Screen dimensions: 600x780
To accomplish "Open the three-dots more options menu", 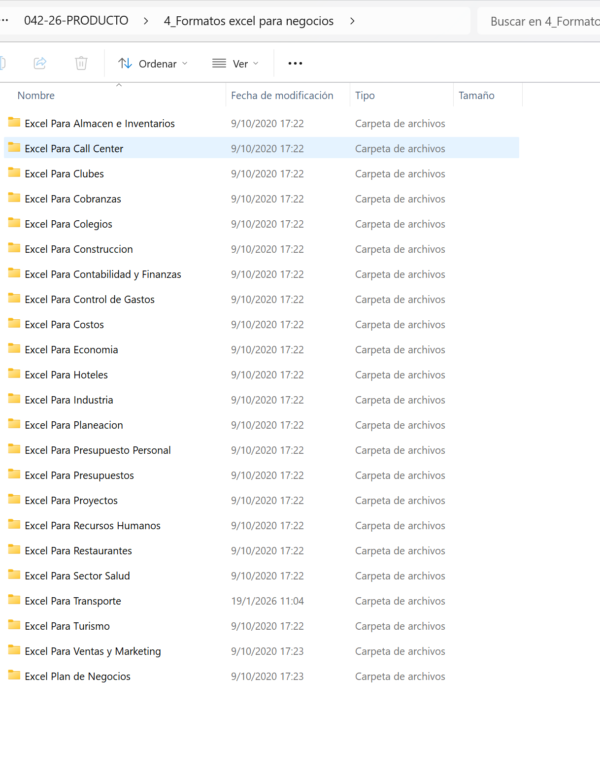I will tap(294, 63).
